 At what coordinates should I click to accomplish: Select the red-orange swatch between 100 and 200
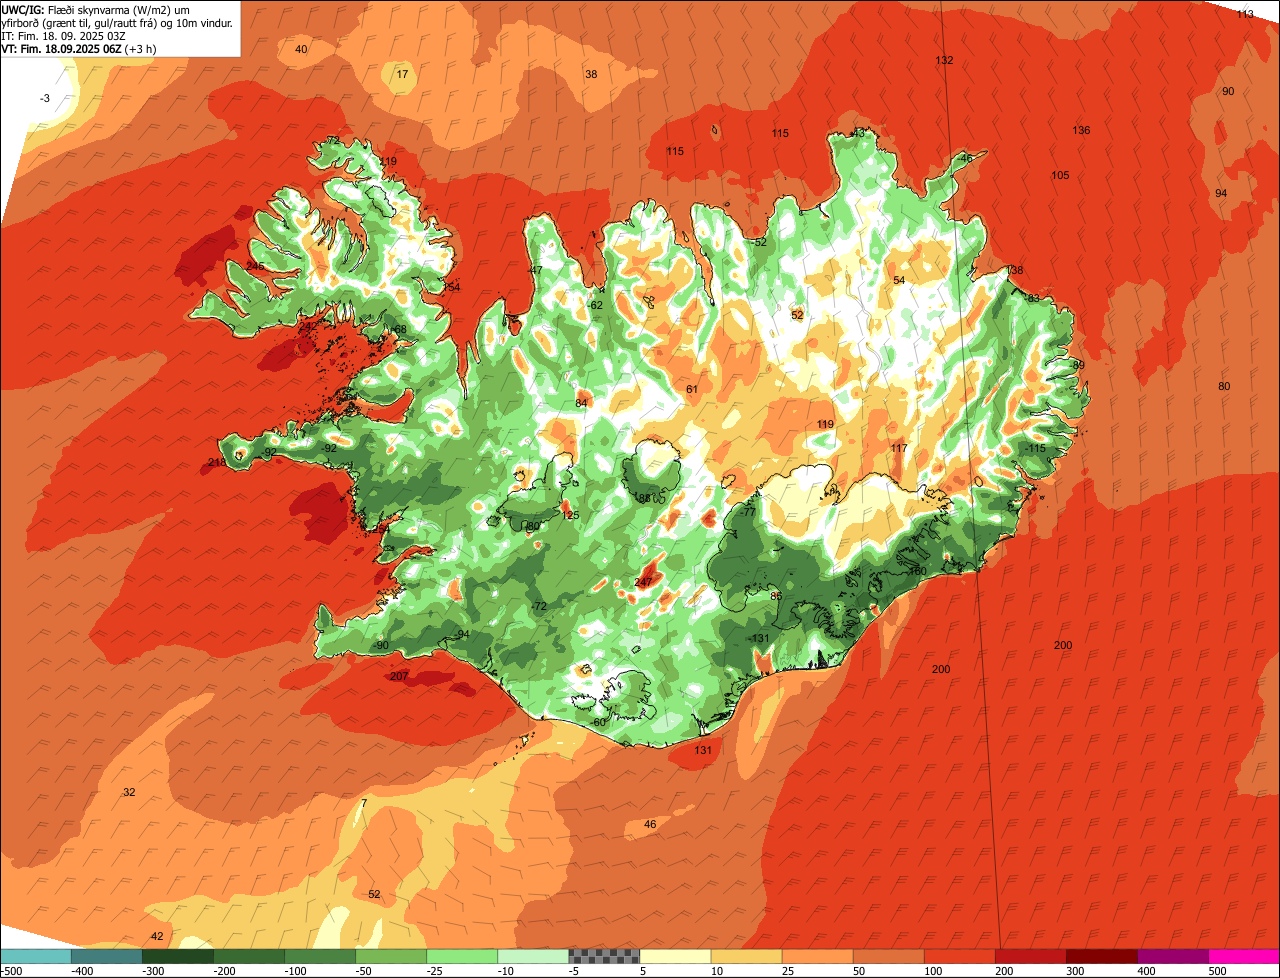960,956
